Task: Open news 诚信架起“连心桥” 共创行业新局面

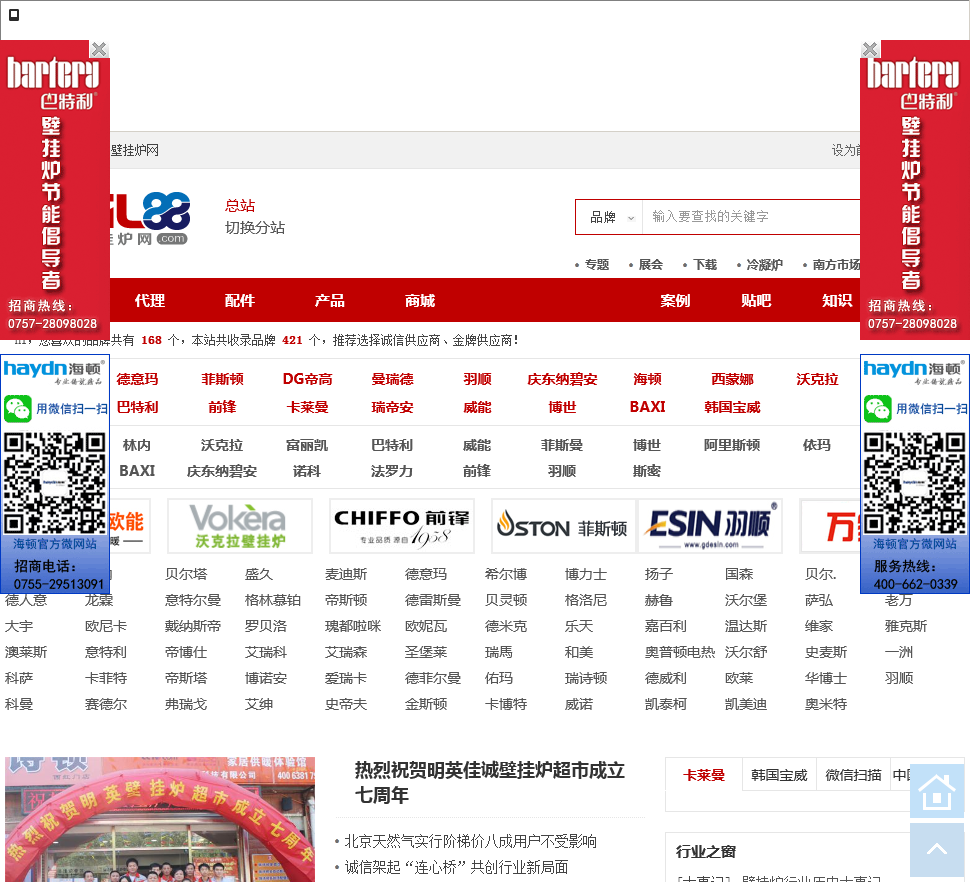Action: pyautogui.click(x=457, y=867)
